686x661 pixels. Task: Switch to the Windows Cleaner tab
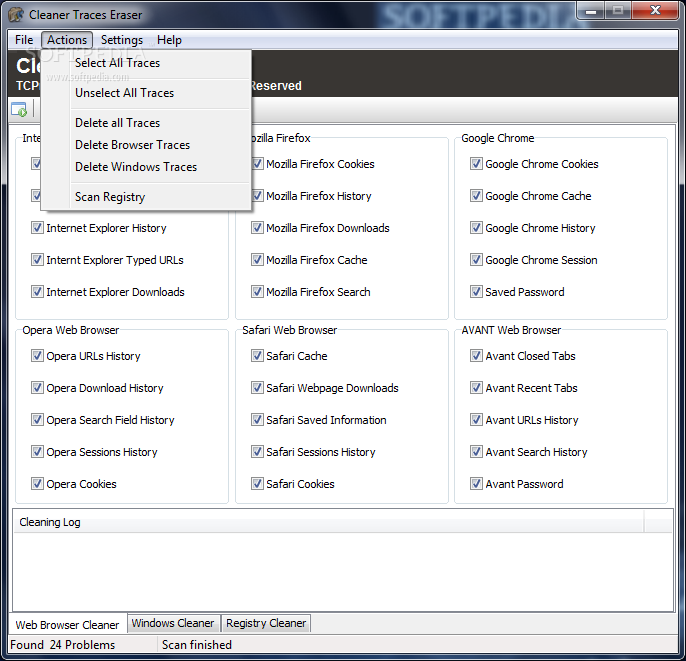pos(173,623)
